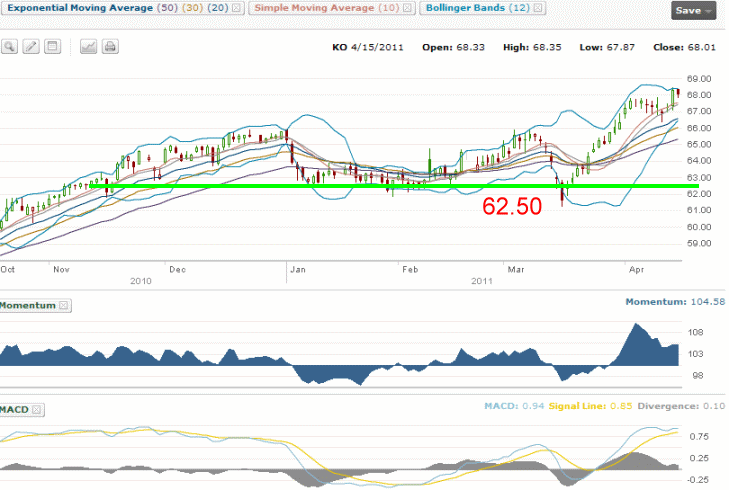729x490 pixels.
Task: Click the Momentum panel label
Action: pos(28,305)
